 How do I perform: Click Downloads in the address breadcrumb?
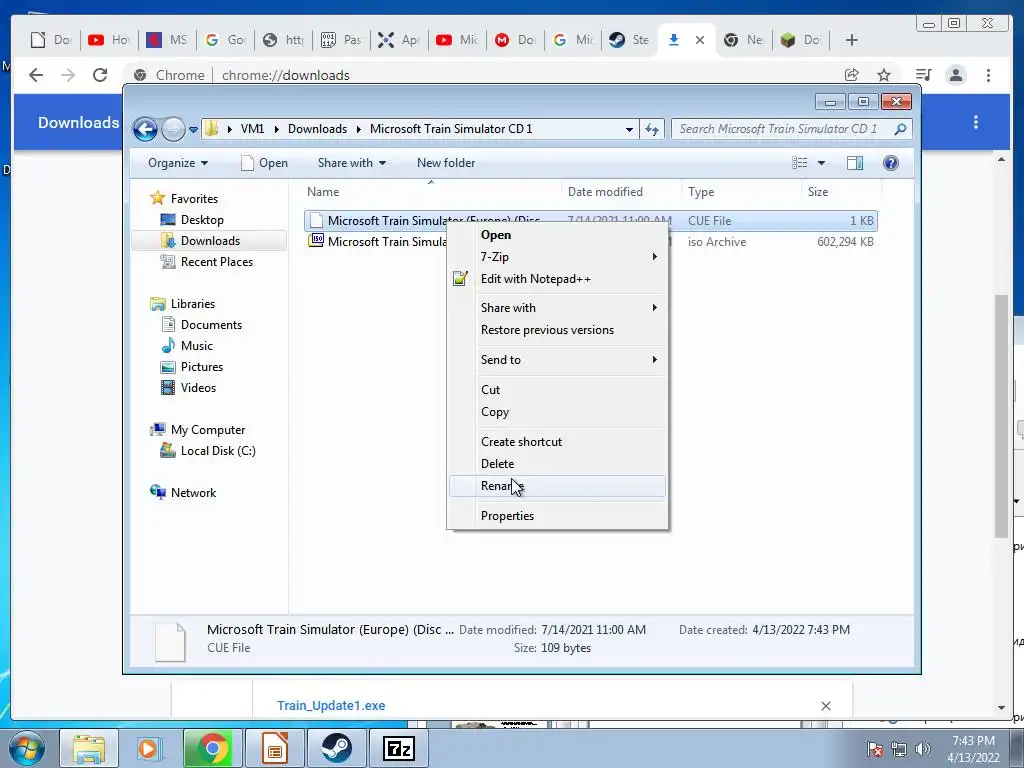point(317,129)
